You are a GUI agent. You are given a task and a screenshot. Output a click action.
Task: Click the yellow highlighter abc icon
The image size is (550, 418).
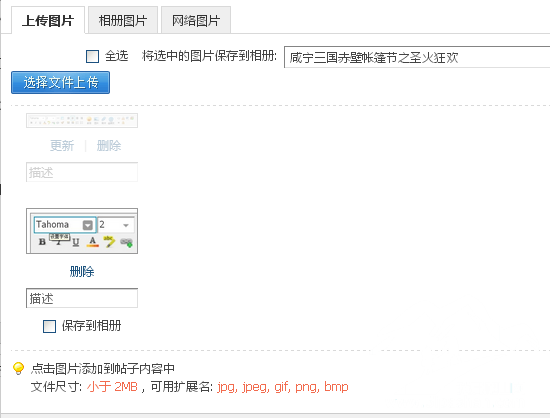(109, 241)
